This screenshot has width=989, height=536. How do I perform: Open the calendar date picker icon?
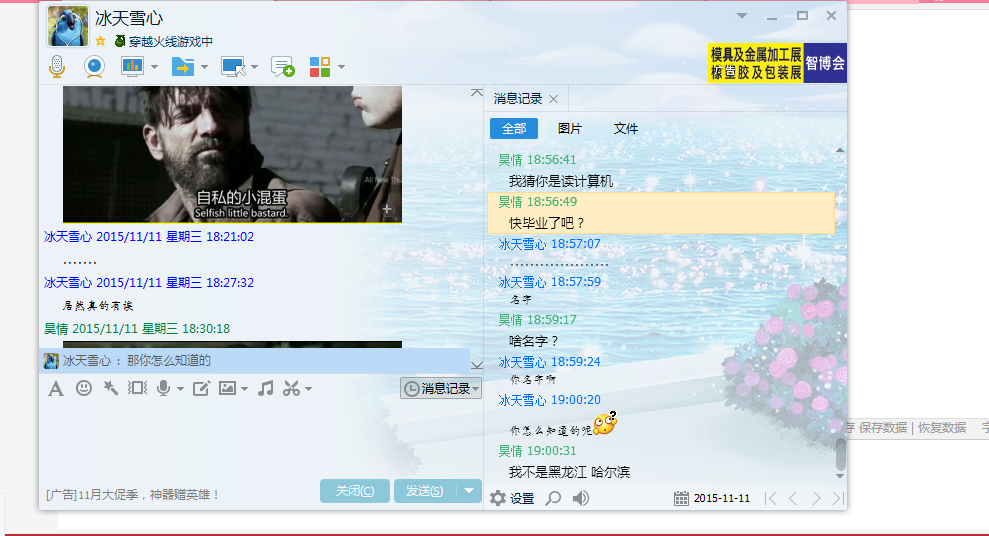[x=681, y=498]
